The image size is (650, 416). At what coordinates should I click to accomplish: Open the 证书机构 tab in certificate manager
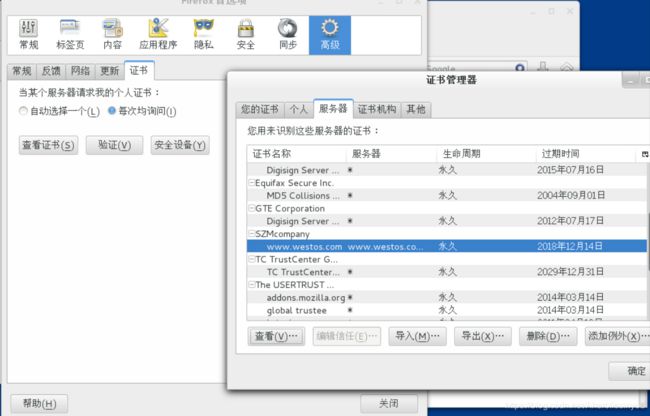(x=377, y=110)
